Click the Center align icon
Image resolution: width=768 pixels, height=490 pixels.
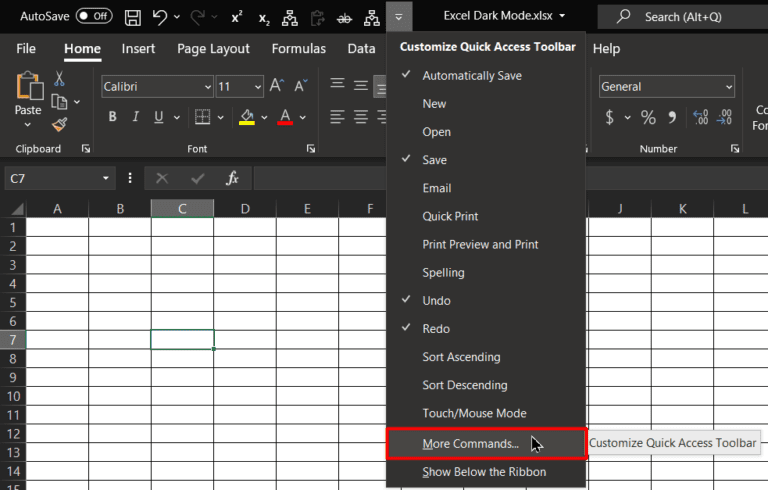(361, 117)
